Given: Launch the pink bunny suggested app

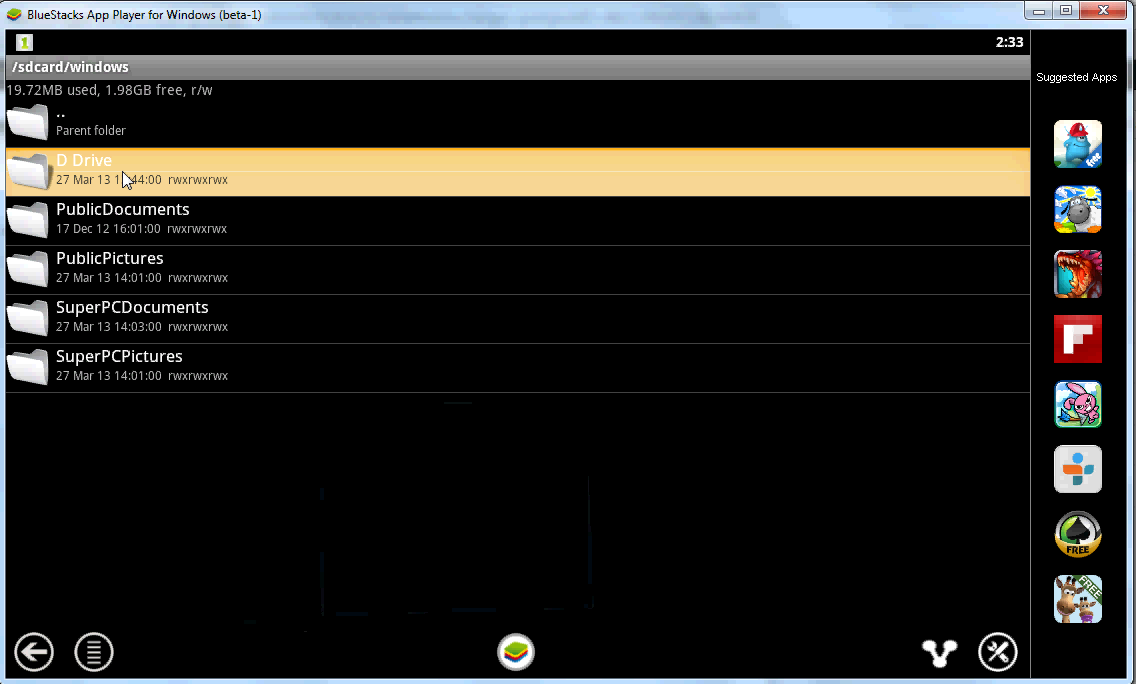Looking at the screenshot, I should [x=1078, y=404].
